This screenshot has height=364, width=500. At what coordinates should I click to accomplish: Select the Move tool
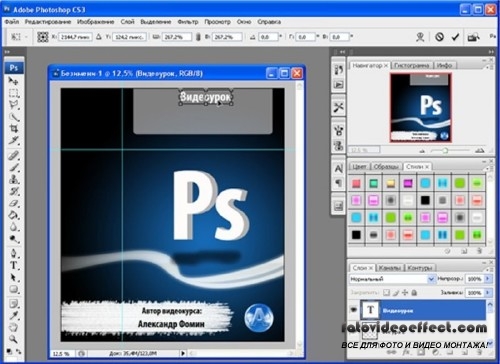pyautogui.click(x=13, y=81)
